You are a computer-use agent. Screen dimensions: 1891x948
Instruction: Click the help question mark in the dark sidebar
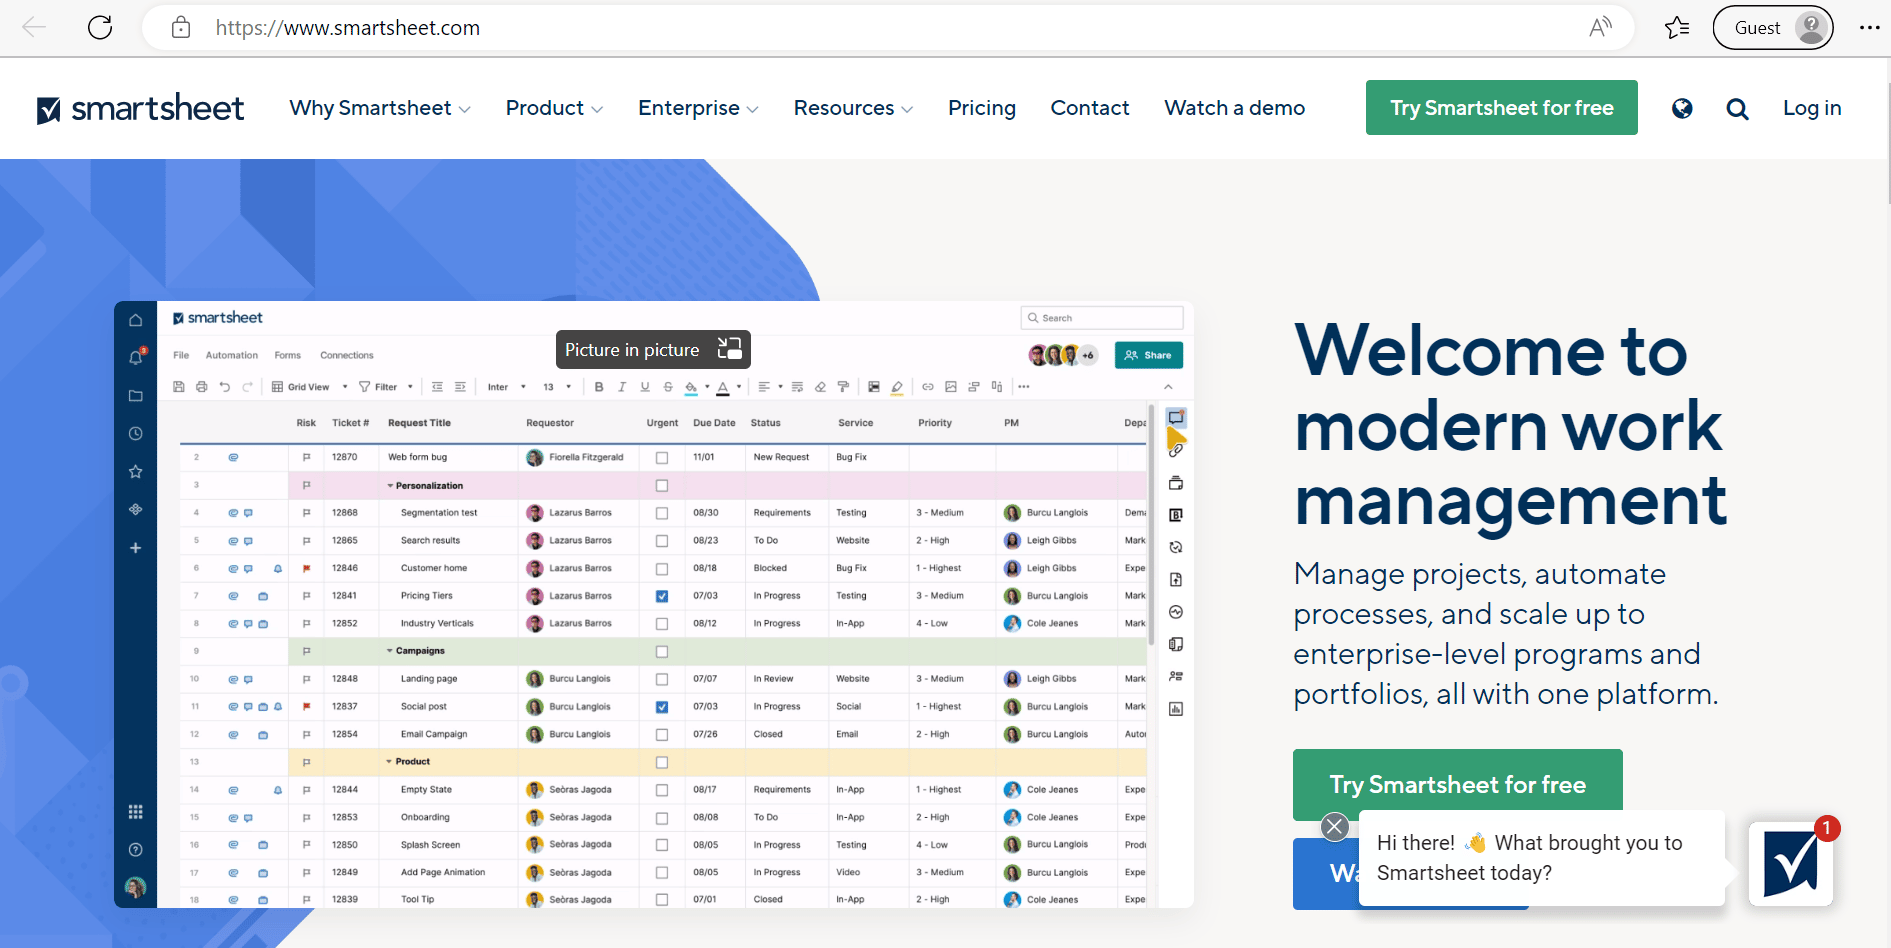pyautogui.click(x=136, y=850)
